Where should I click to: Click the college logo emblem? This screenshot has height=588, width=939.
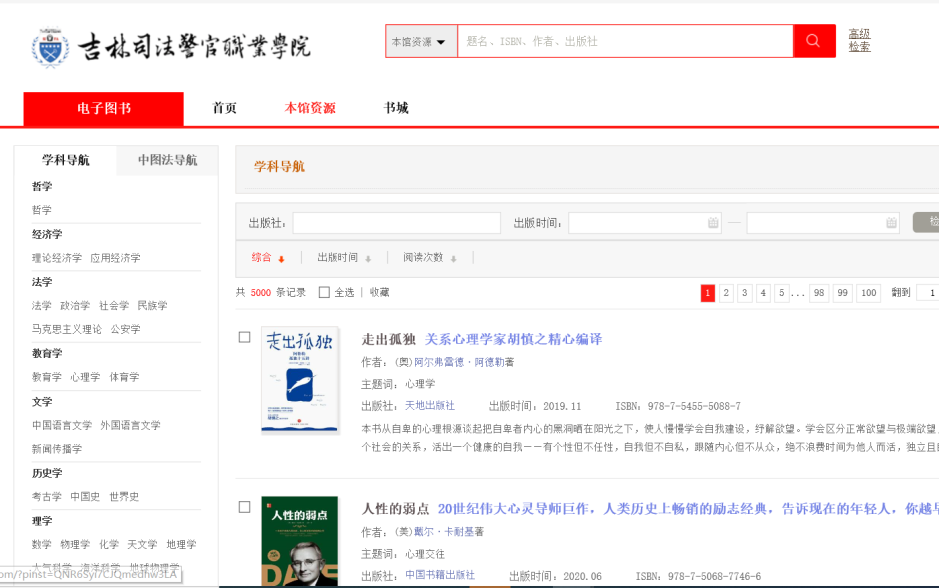point(52,47)
